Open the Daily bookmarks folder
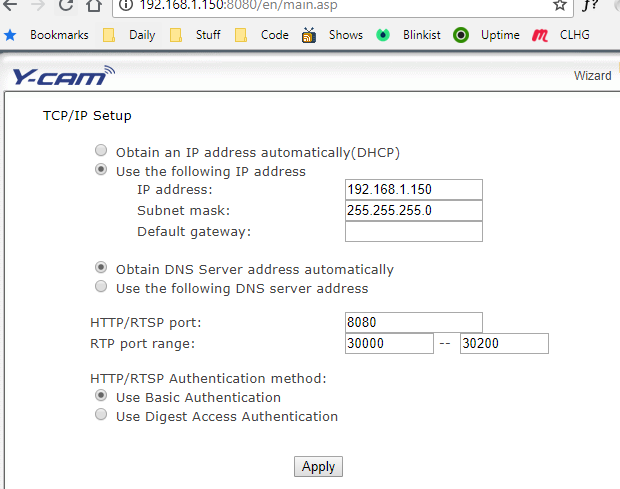Viewport: 620px width, 489px height. pyautogui.click(x=130, y=35)
